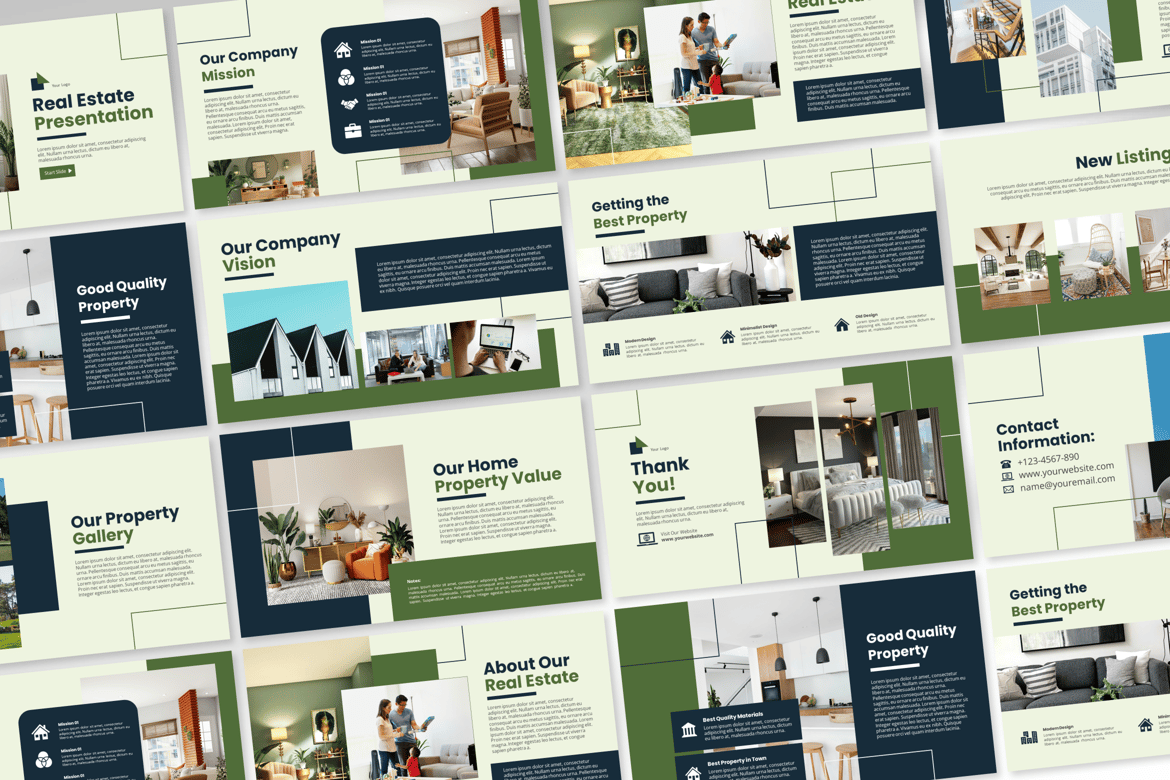
Task: Select the hanging egg chair photo in New Listing
Action: [x=1092, y=258]
